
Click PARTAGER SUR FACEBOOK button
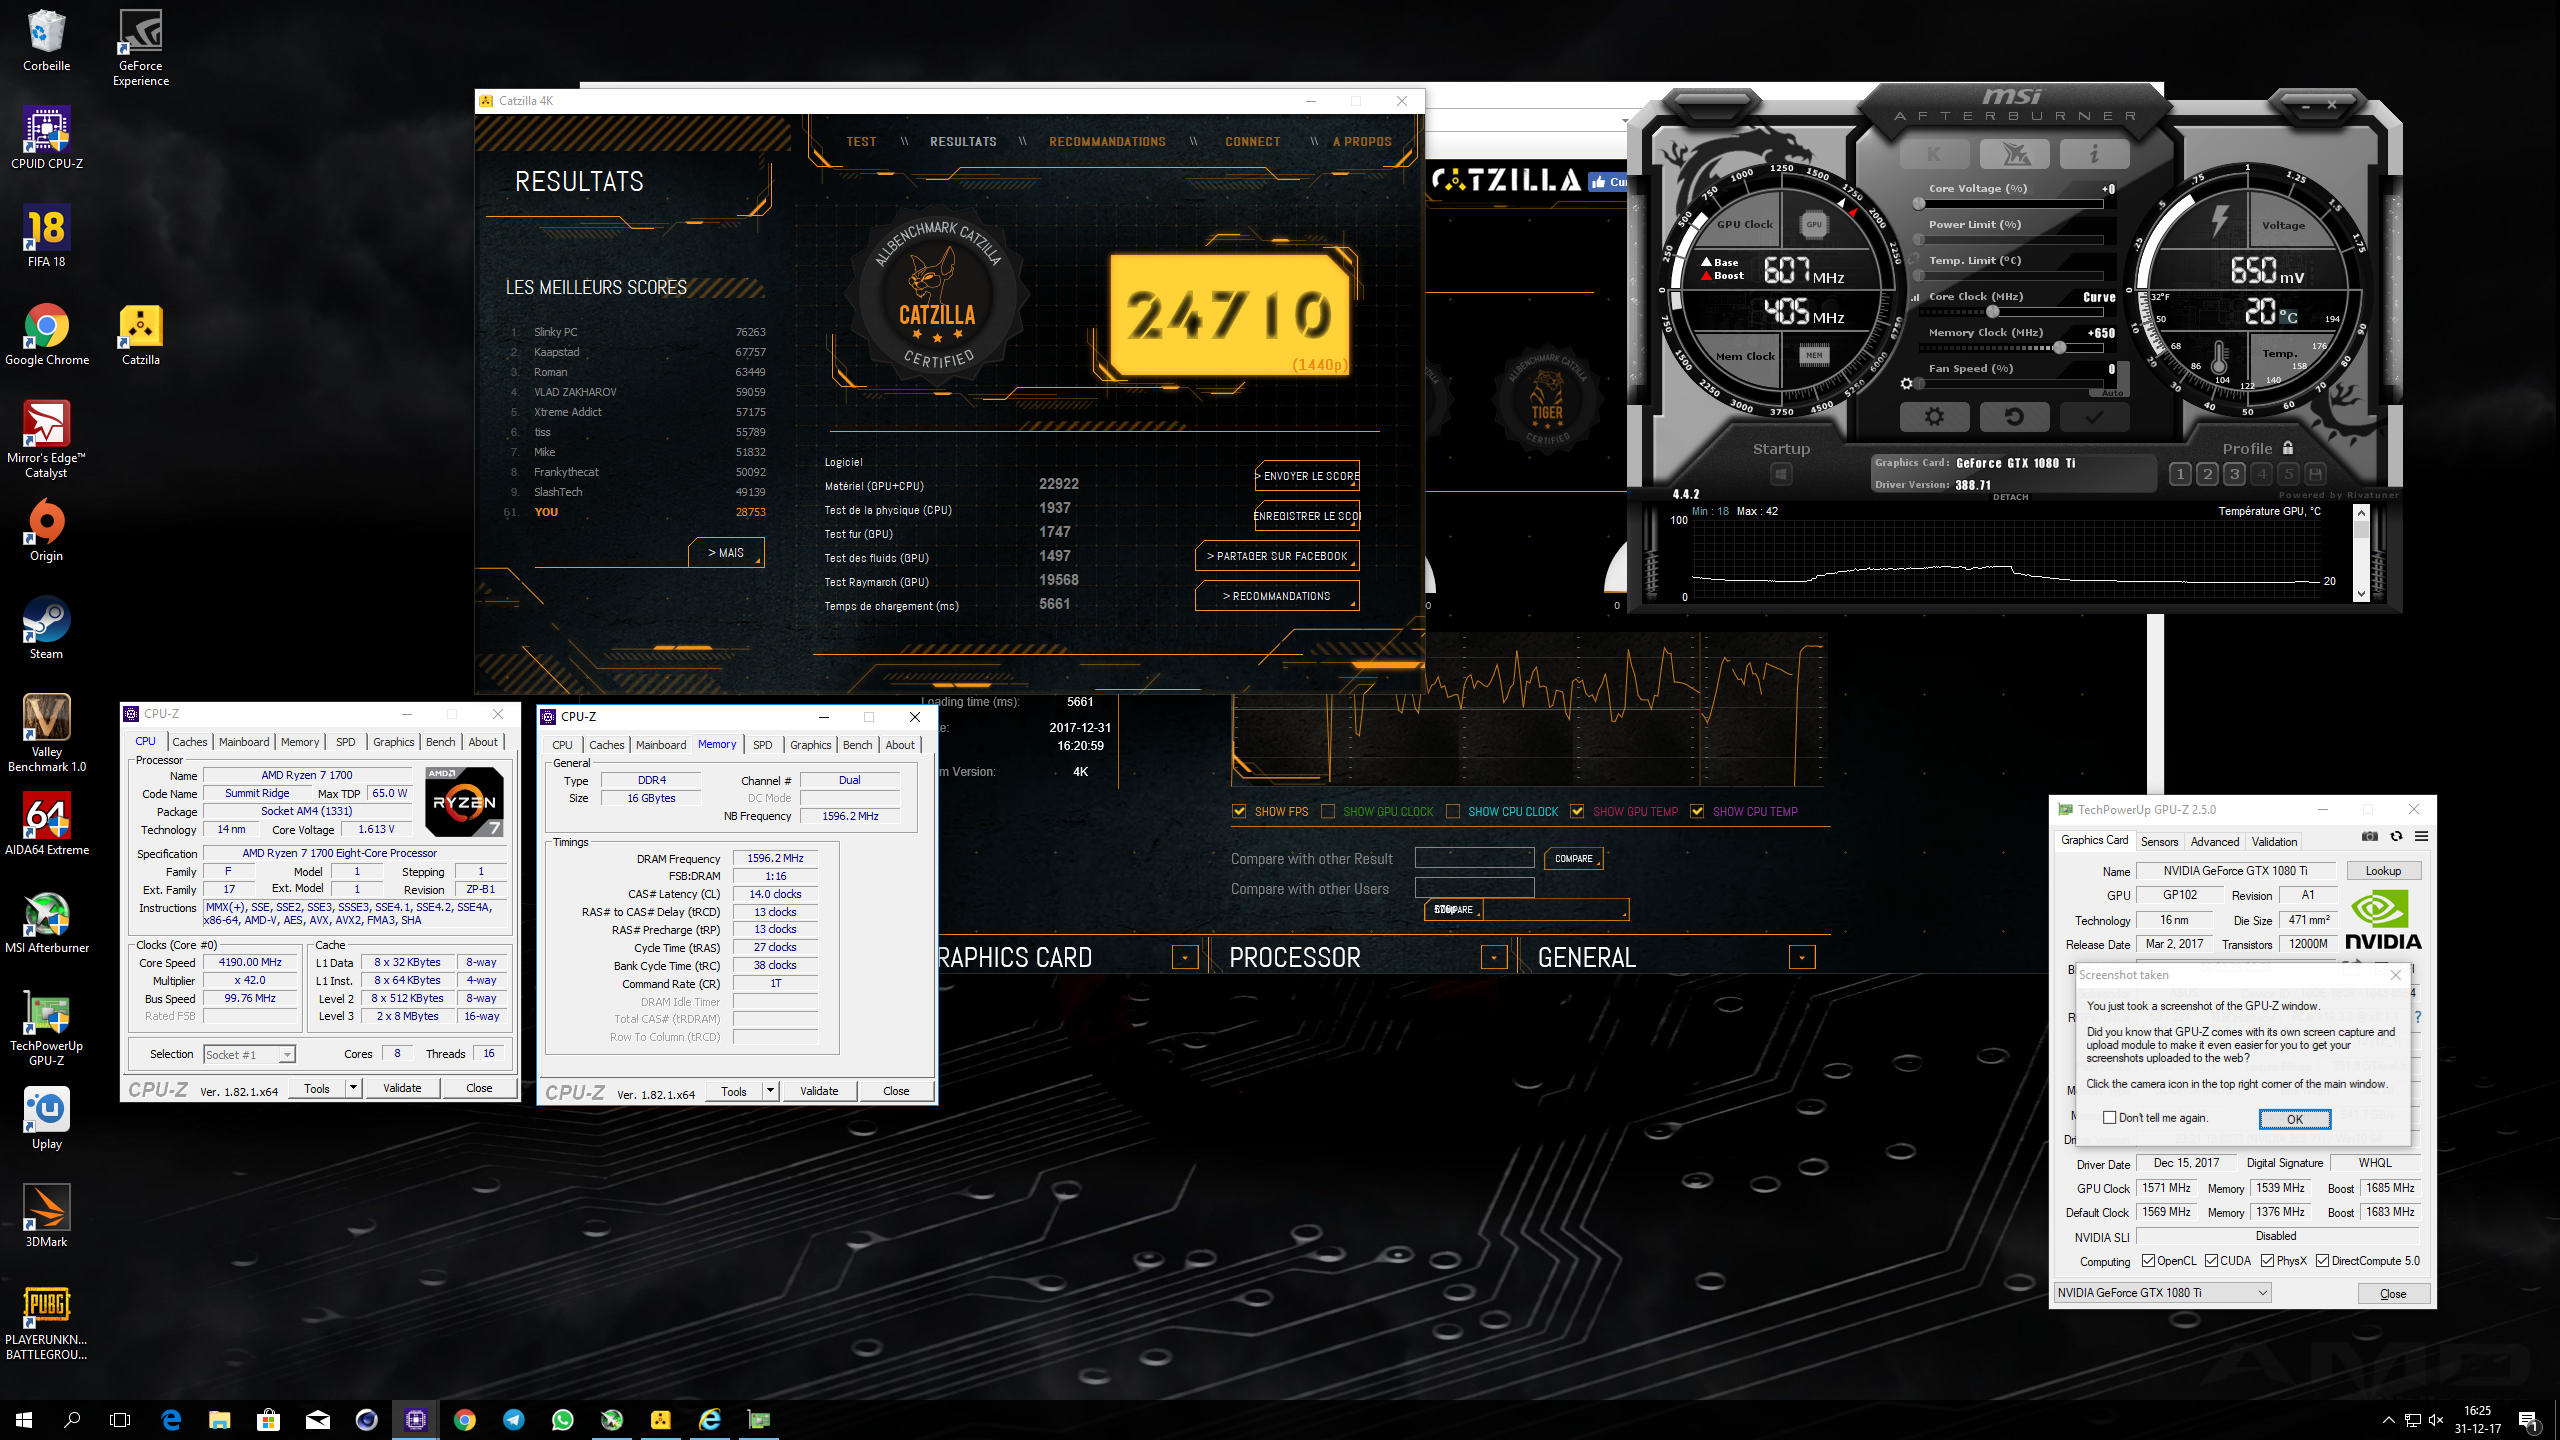point(1277,556)
